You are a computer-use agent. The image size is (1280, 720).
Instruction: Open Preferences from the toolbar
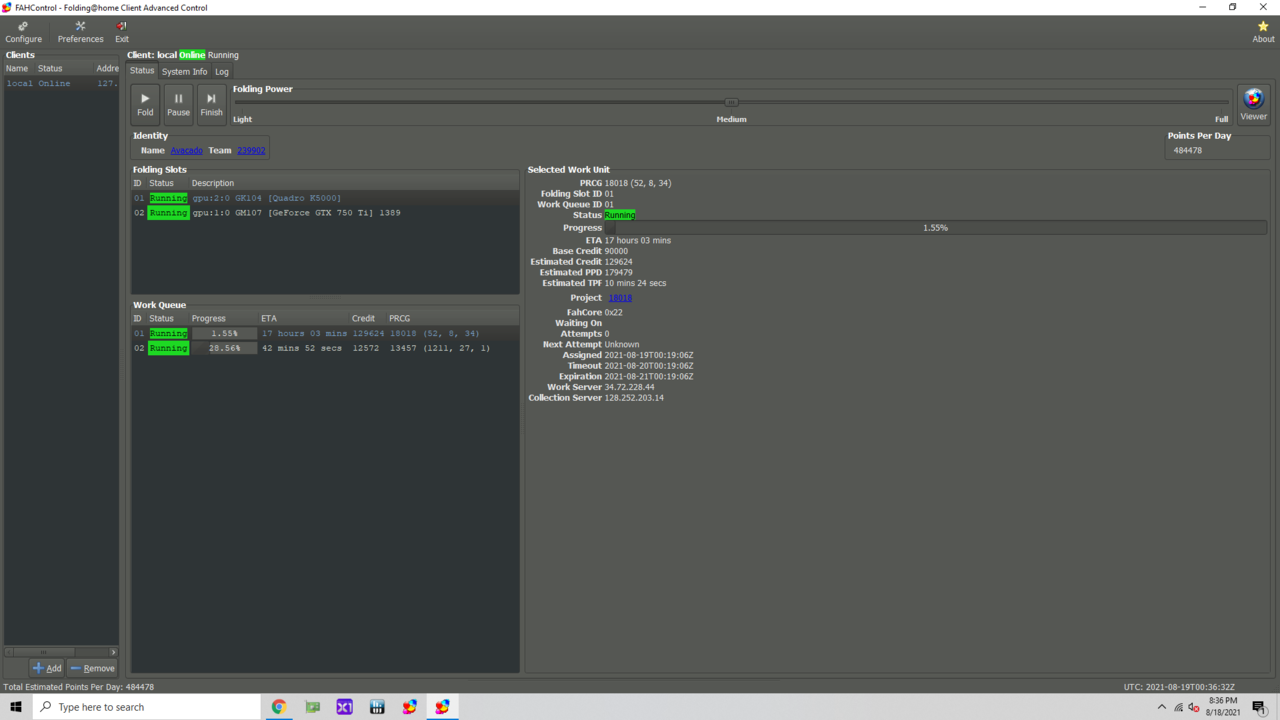coord(80,32)
